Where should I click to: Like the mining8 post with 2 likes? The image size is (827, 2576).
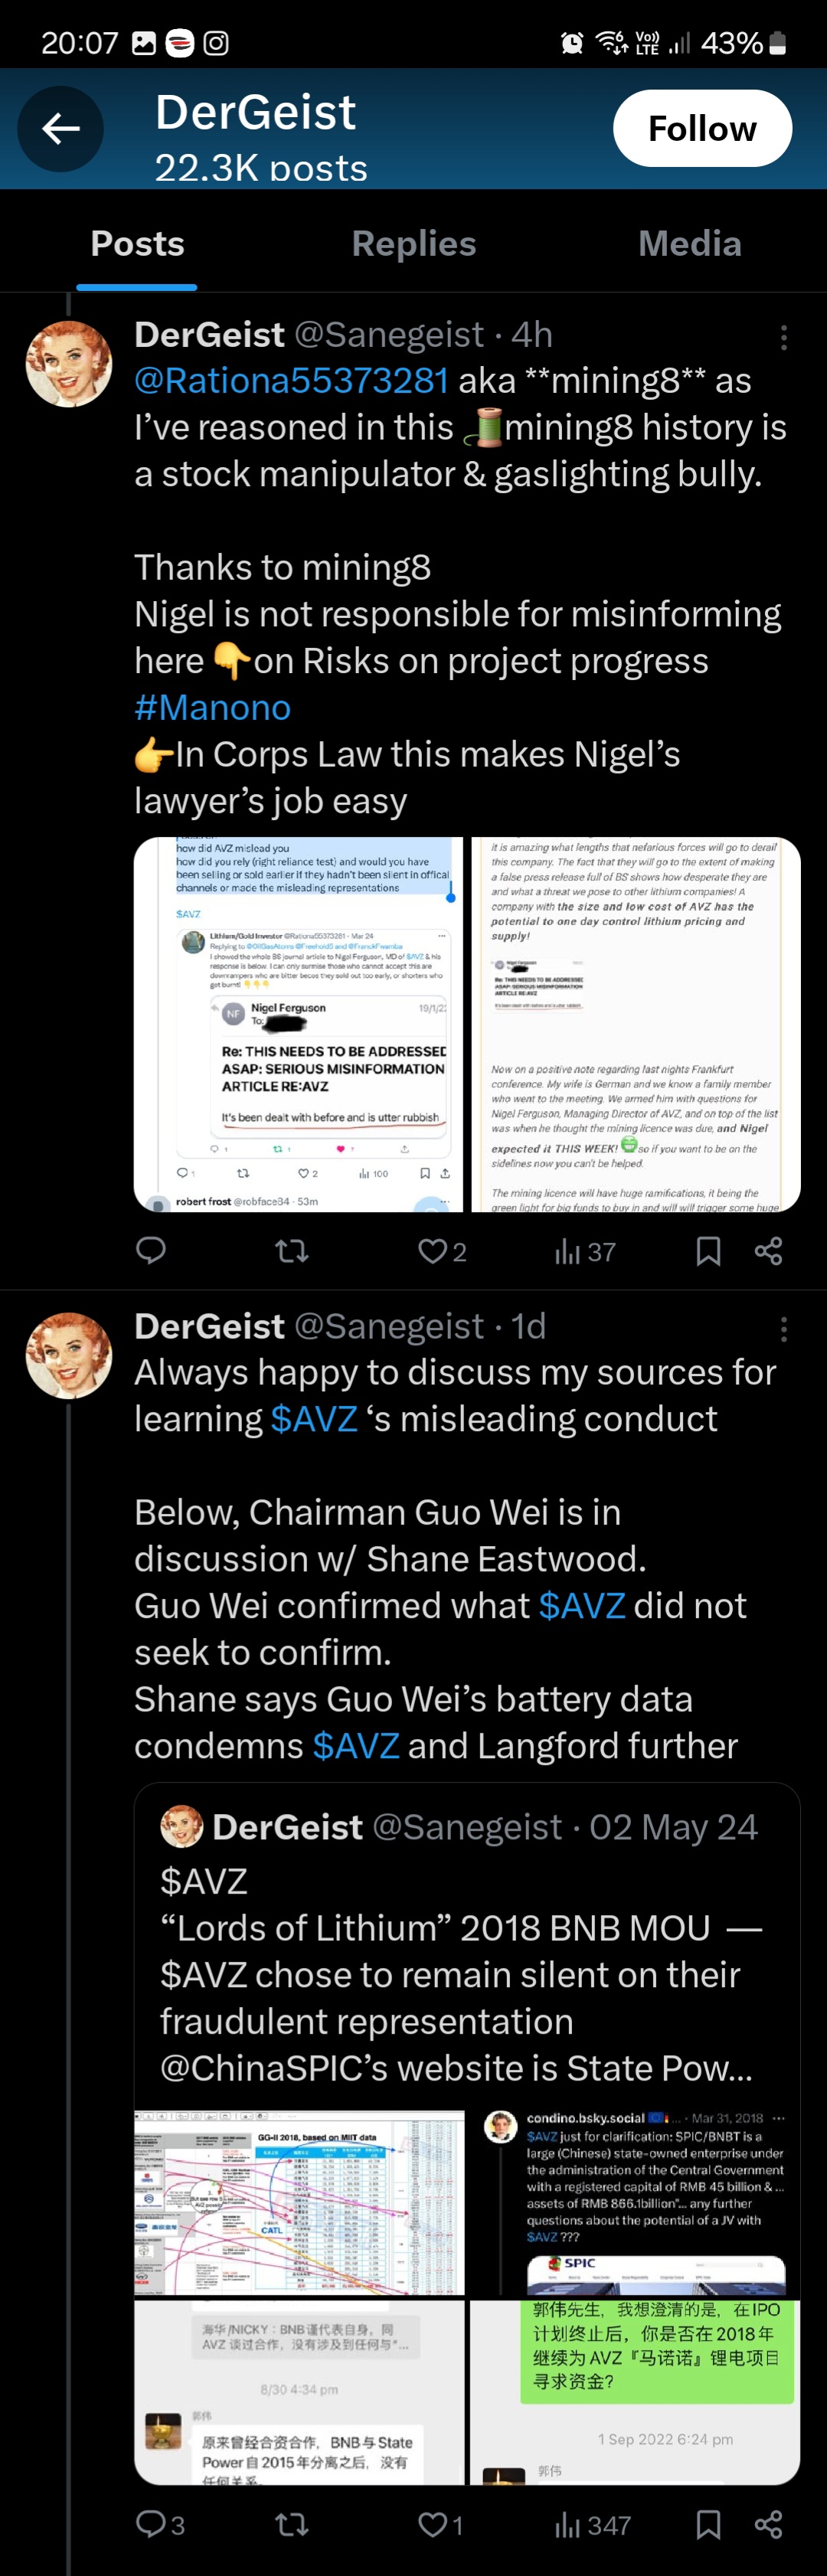click(x=441, y=1251)
